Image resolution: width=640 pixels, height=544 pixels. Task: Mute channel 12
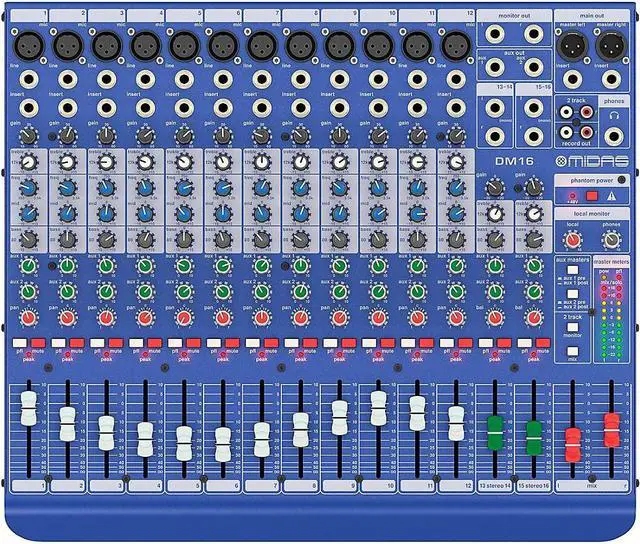pos(465,343)
